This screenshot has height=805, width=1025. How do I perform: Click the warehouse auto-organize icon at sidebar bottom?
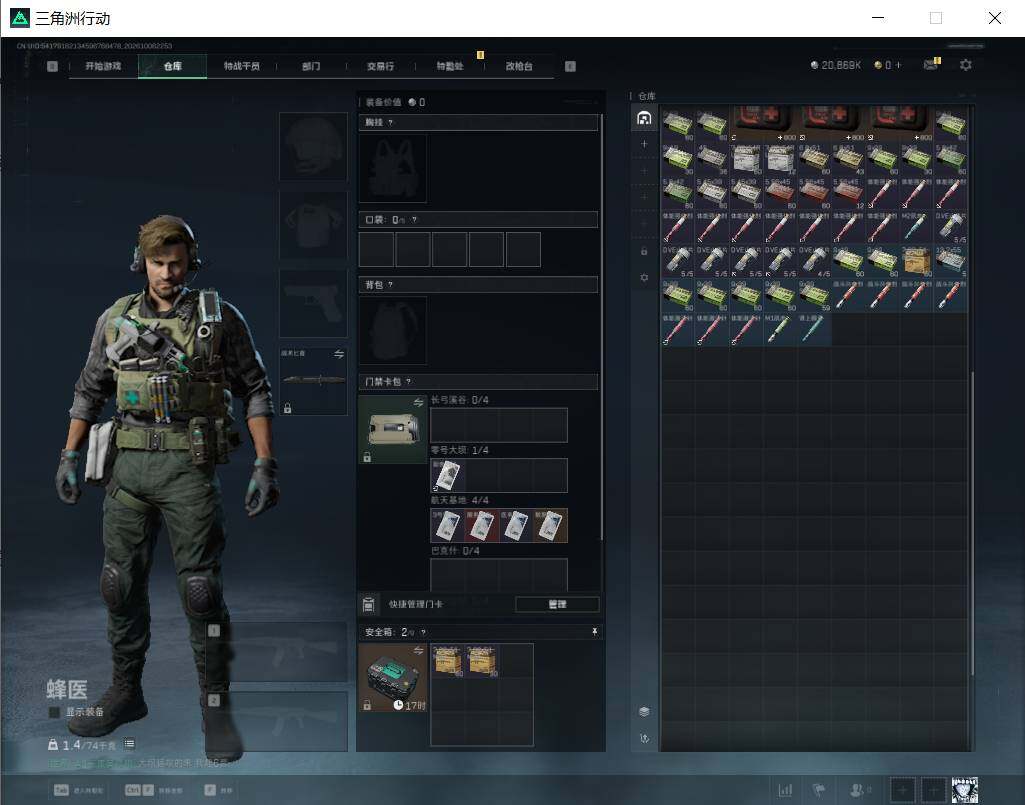(x=644, y=738)
